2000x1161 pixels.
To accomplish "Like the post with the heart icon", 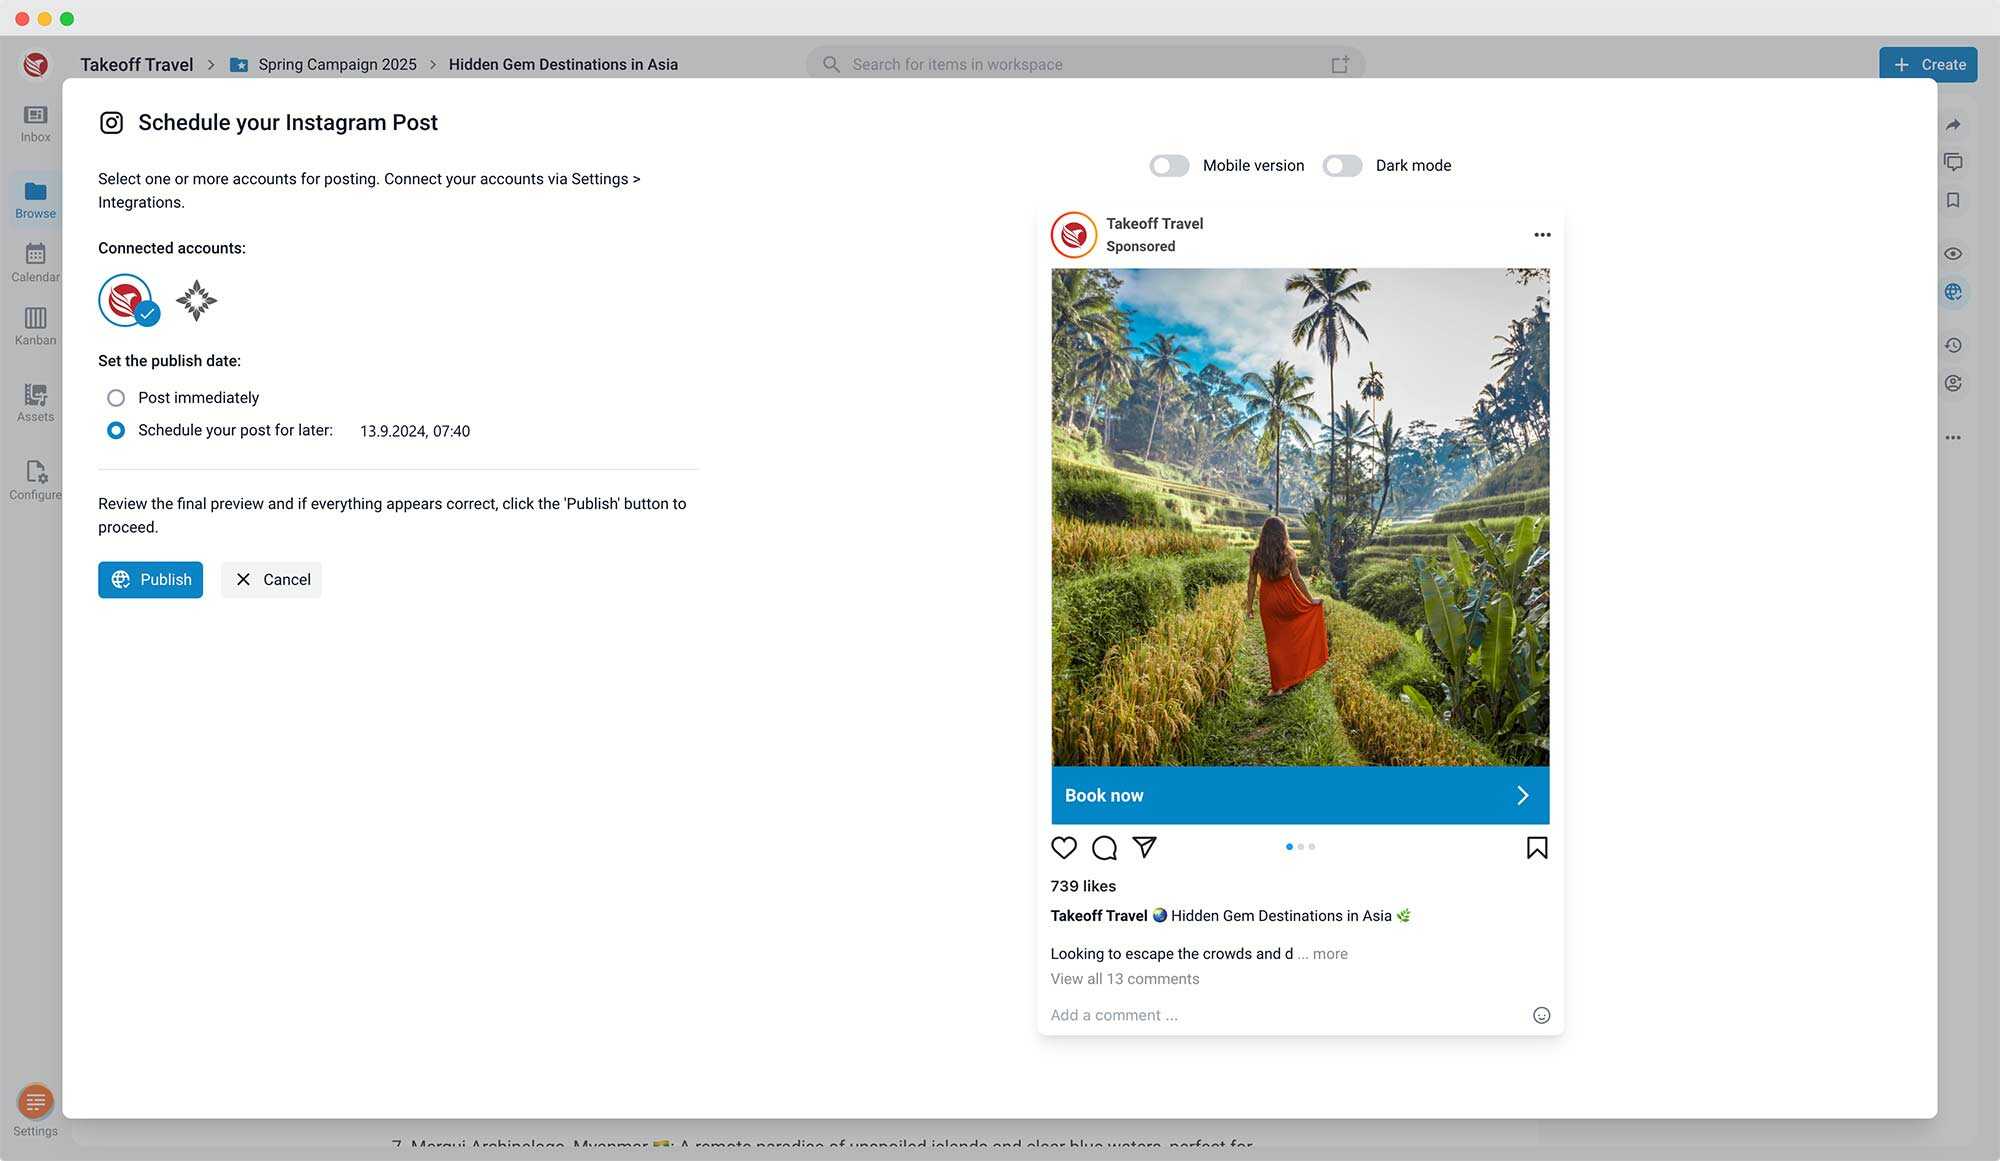I will [x=1063, y=848].
